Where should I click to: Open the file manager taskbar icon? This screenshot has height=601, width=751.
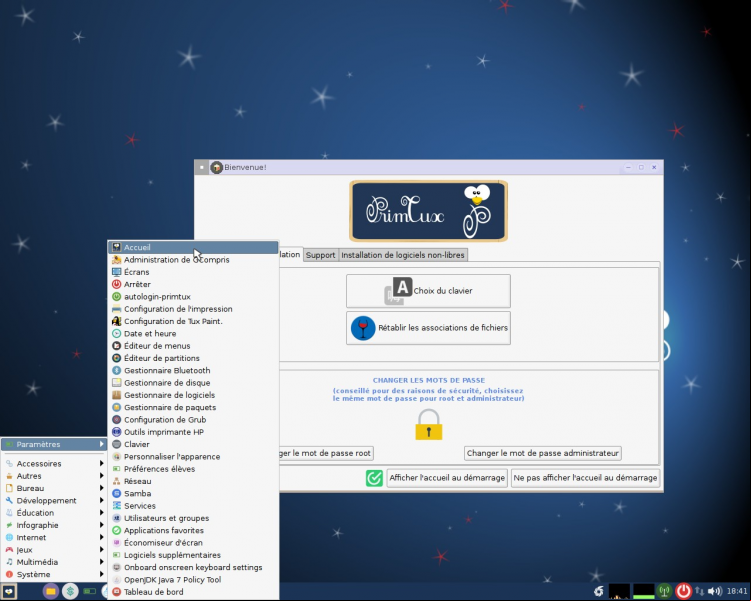pyautogui.click(x=51, y=591)
